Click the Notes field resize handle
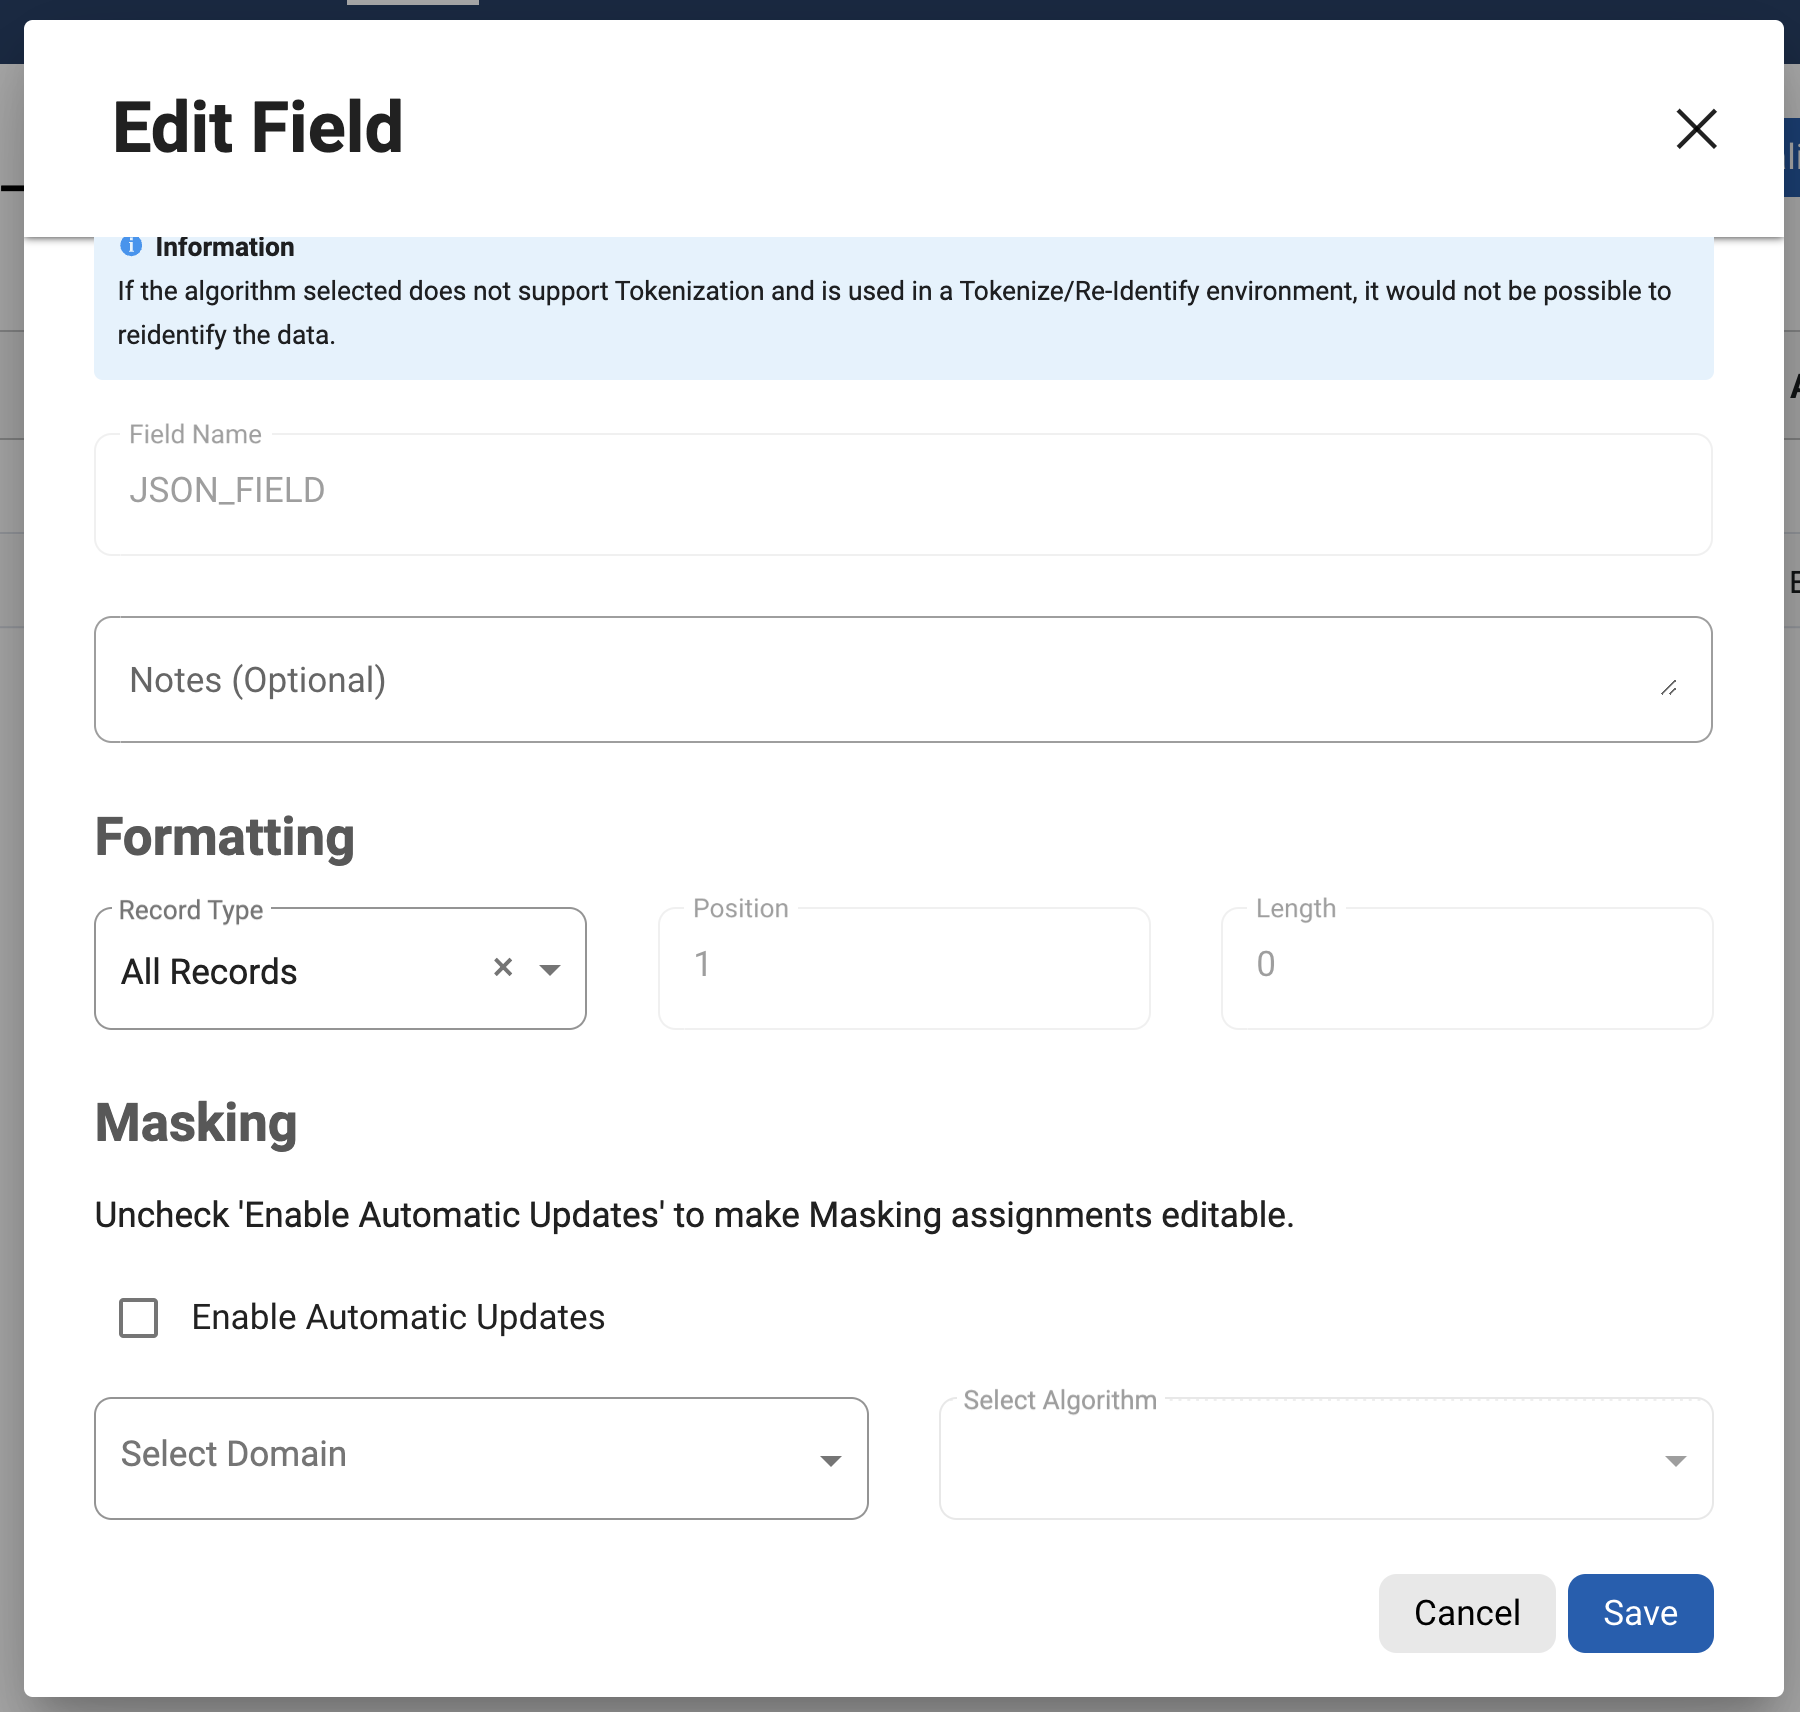This screenshot has height=1712, width=1800. 1668,688
